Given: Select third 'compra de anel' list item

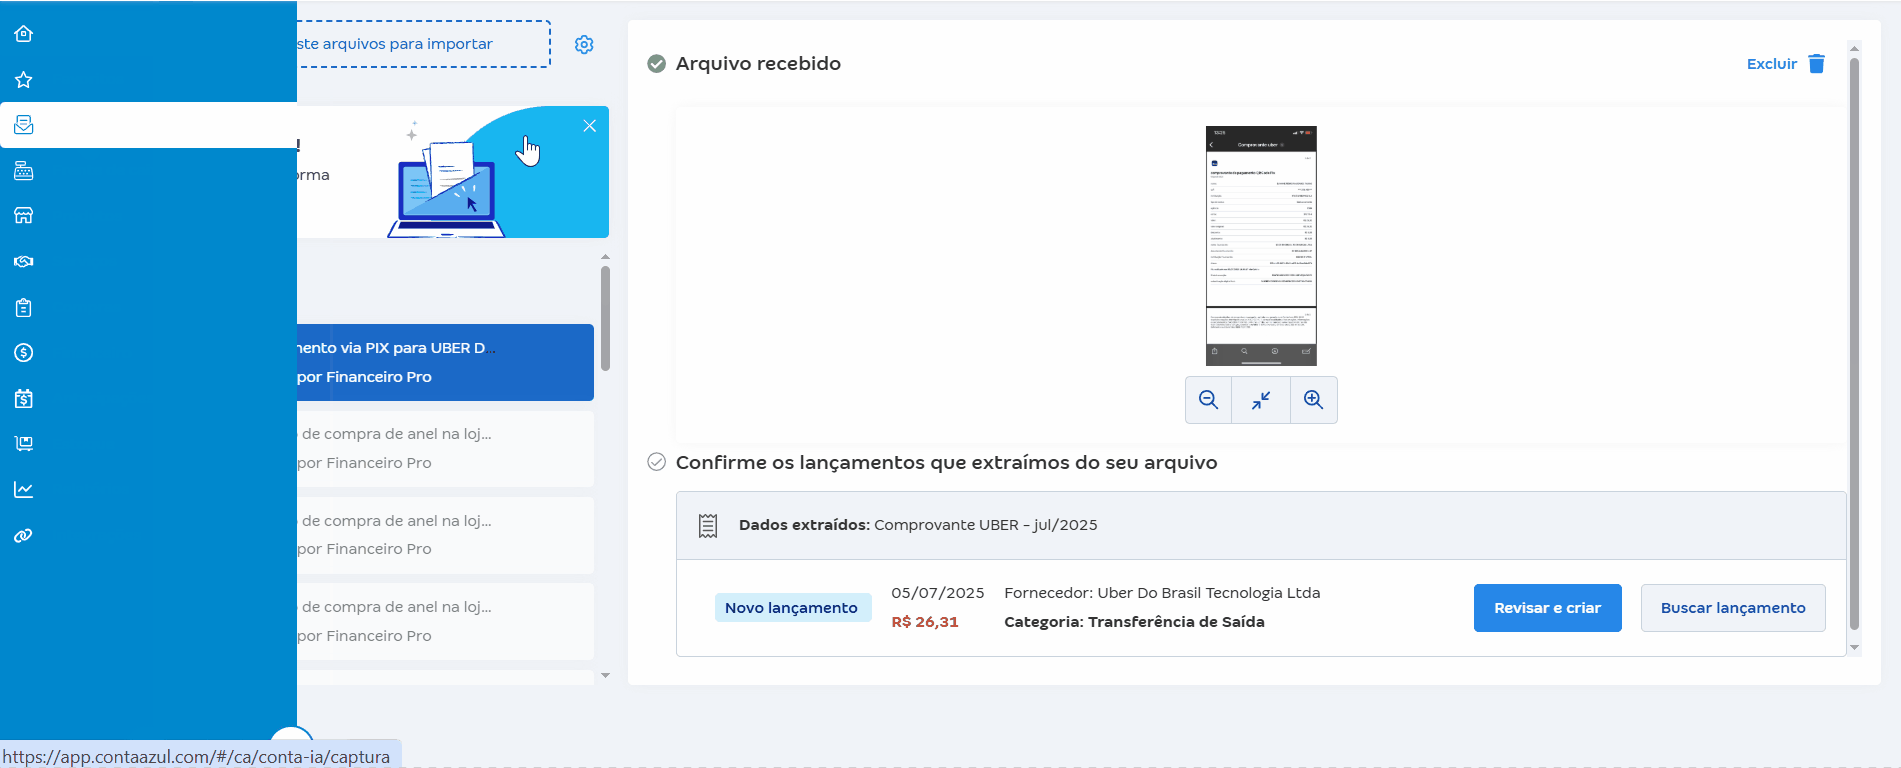Looking at the screenshot, I should tap(445, 621).
